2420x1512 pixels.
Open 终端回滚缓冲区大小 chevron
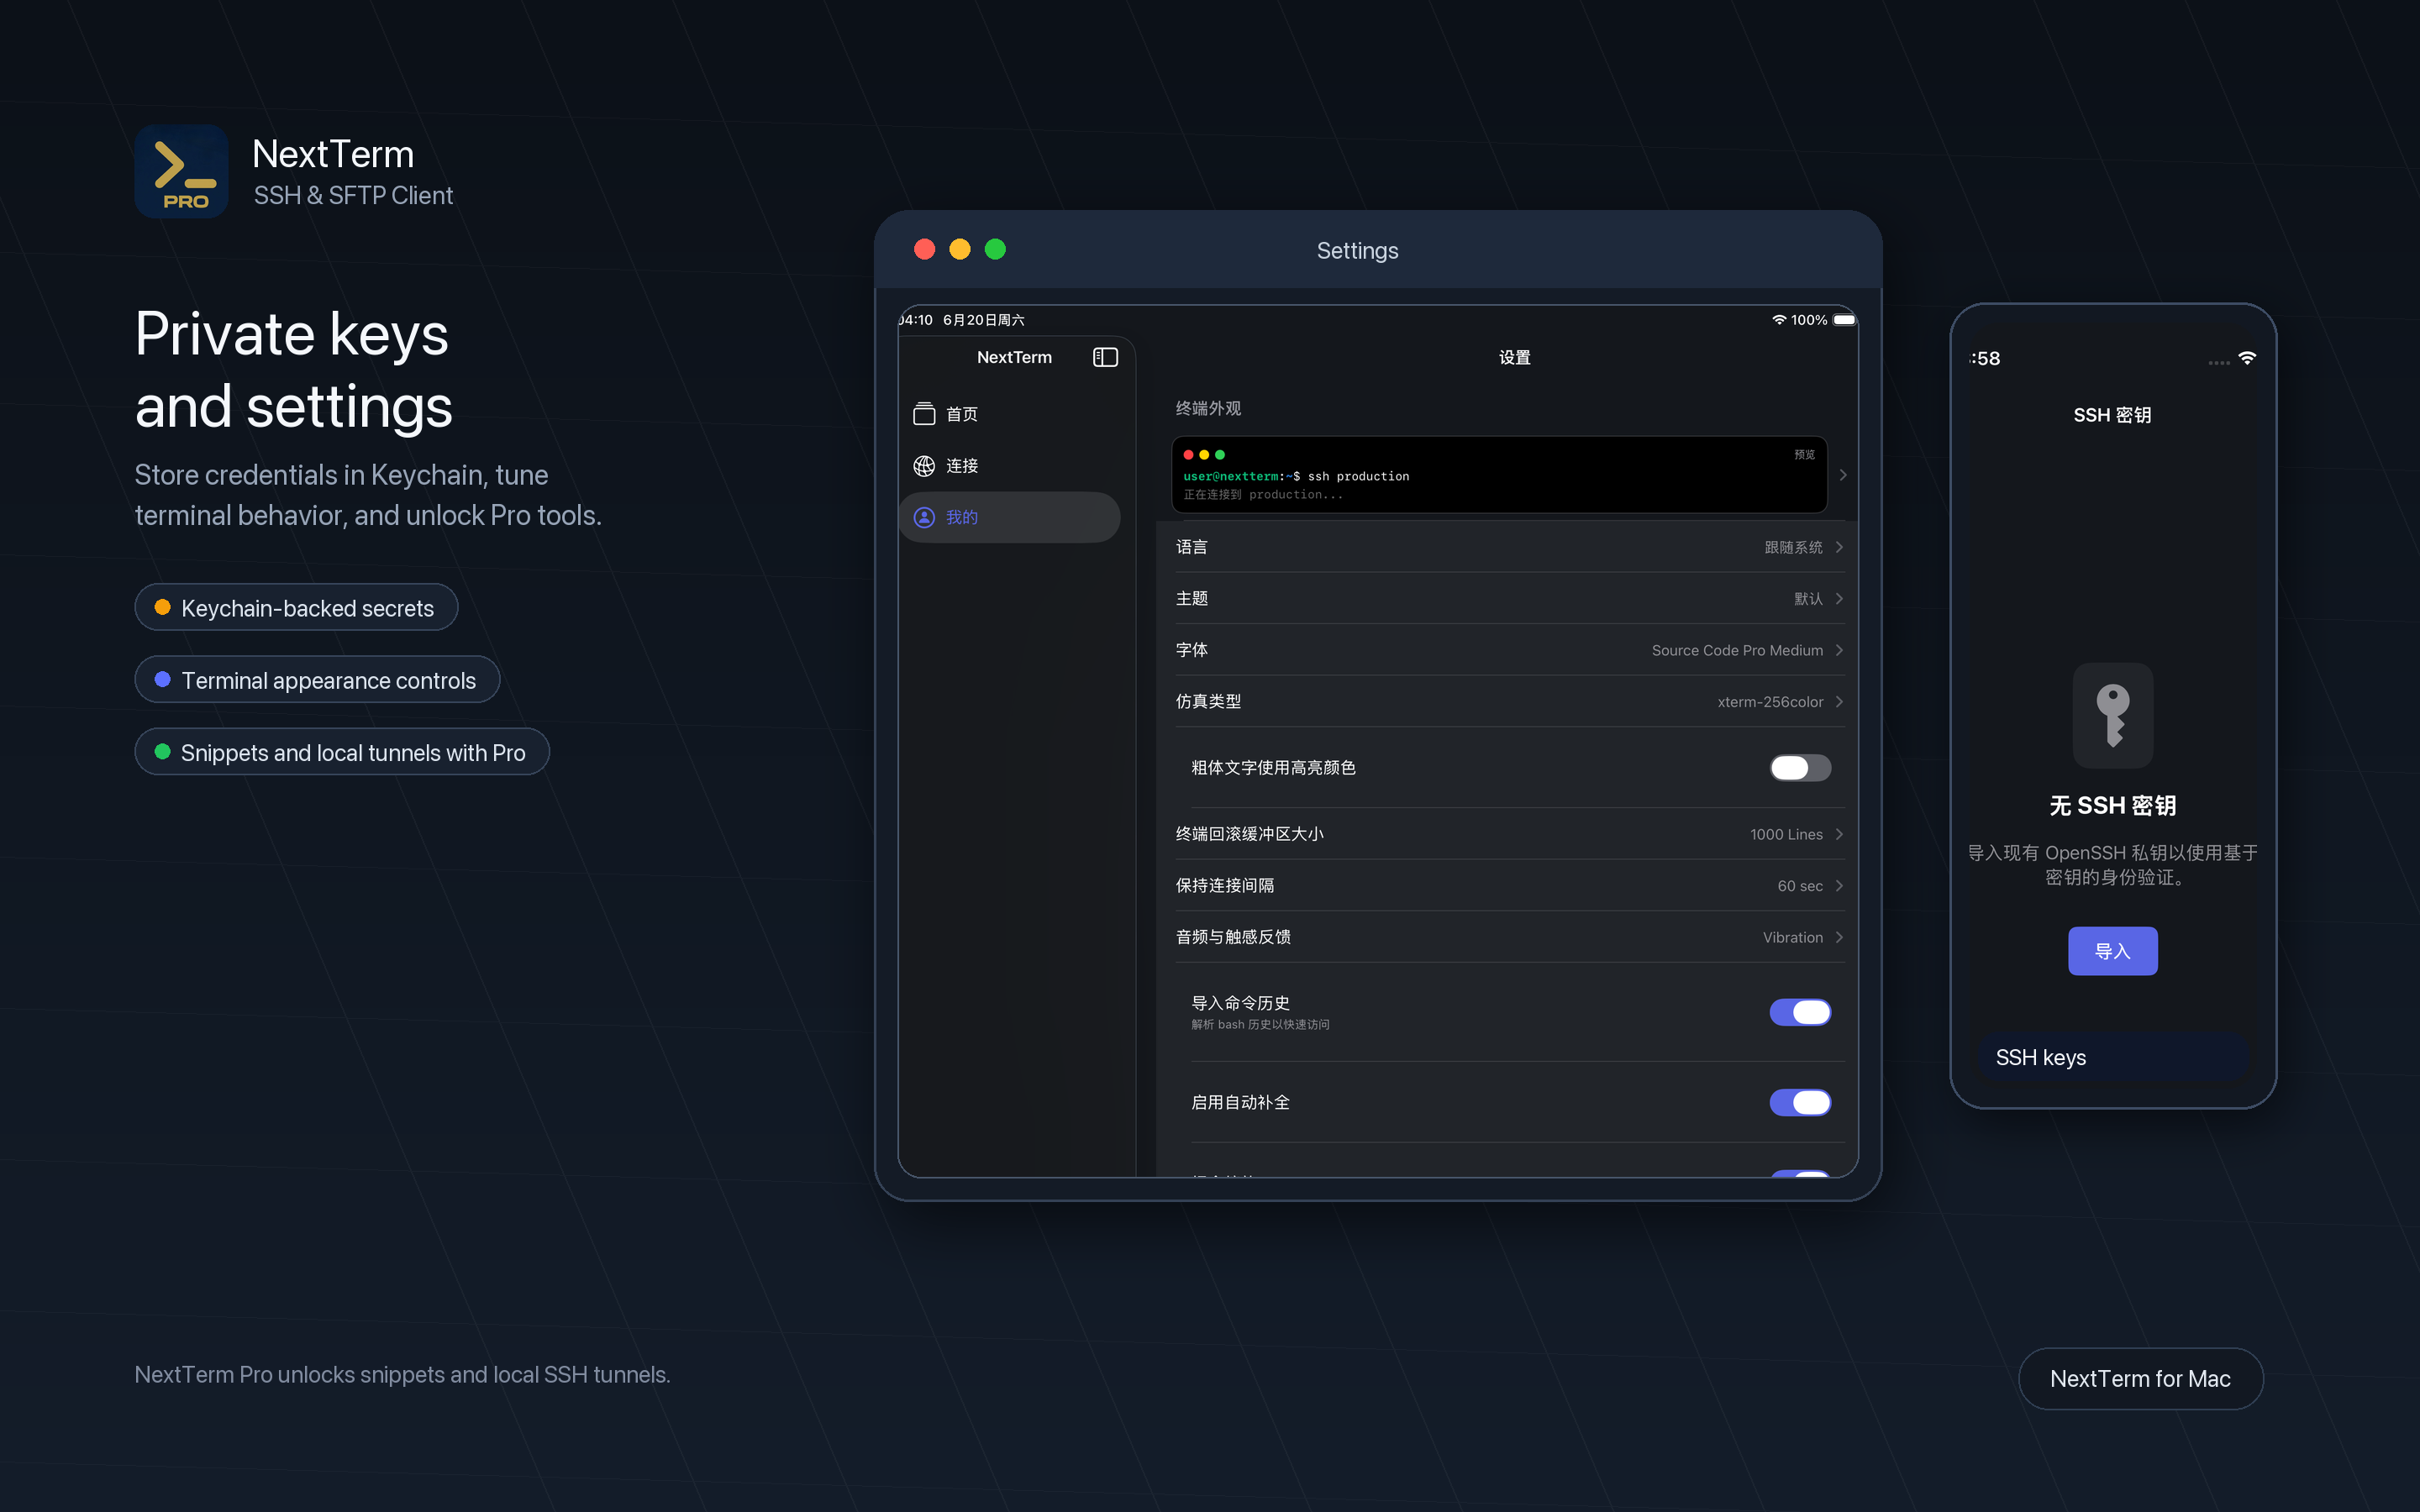click(1839, 834)
